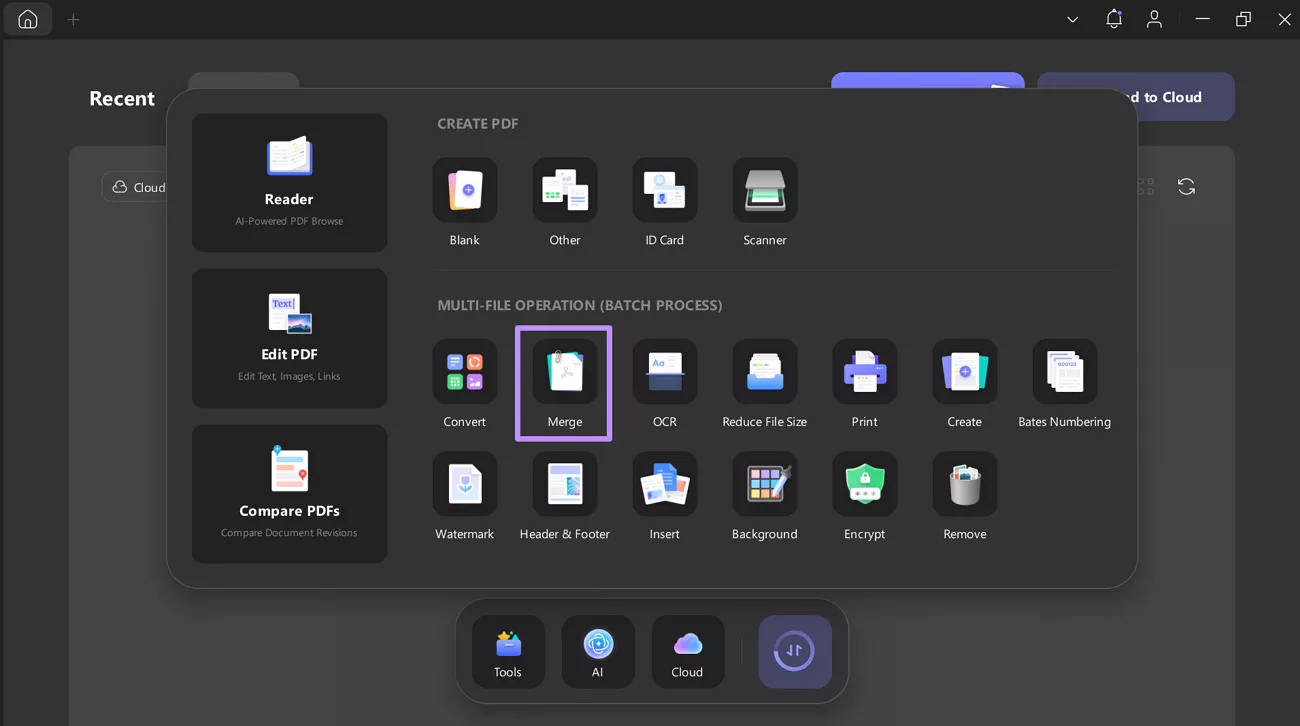
Task: Open Bates Numbering tool
Action: 1064,373
